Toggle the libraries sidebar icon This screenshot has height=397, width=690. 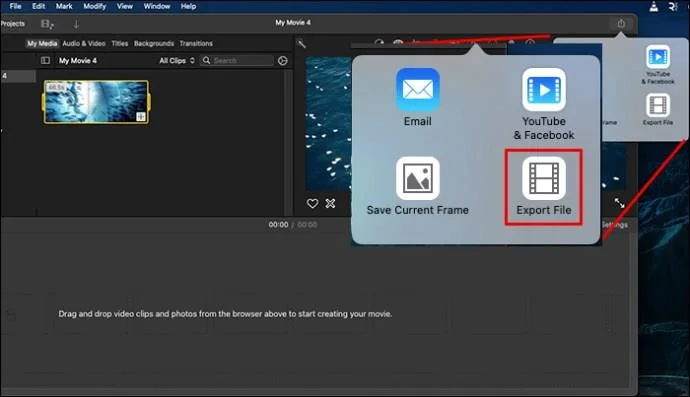pyautogui.click(x=45, y=60)
